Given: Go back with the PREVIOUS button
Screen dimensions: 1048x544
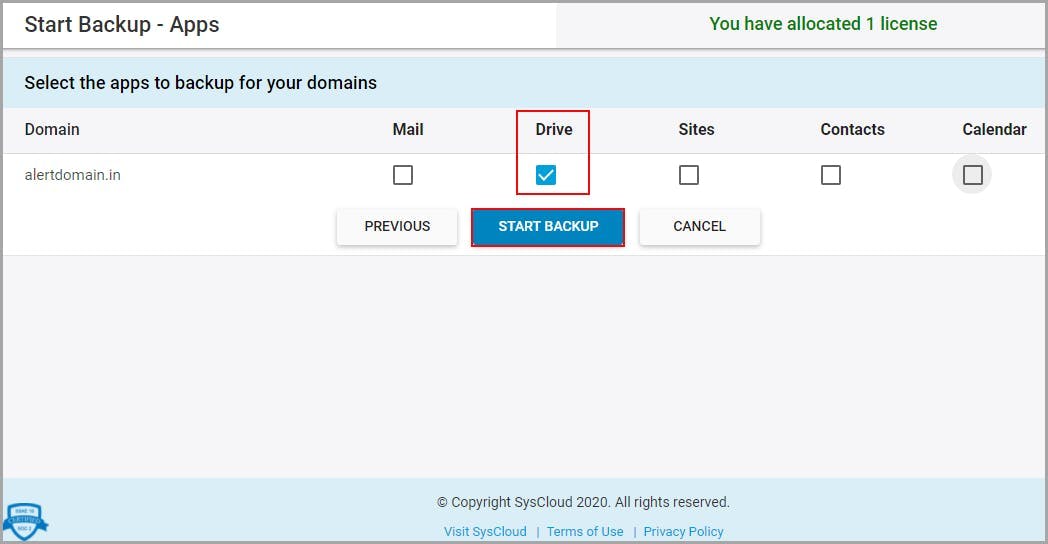Looking at the screenshot, I should 397,227.
